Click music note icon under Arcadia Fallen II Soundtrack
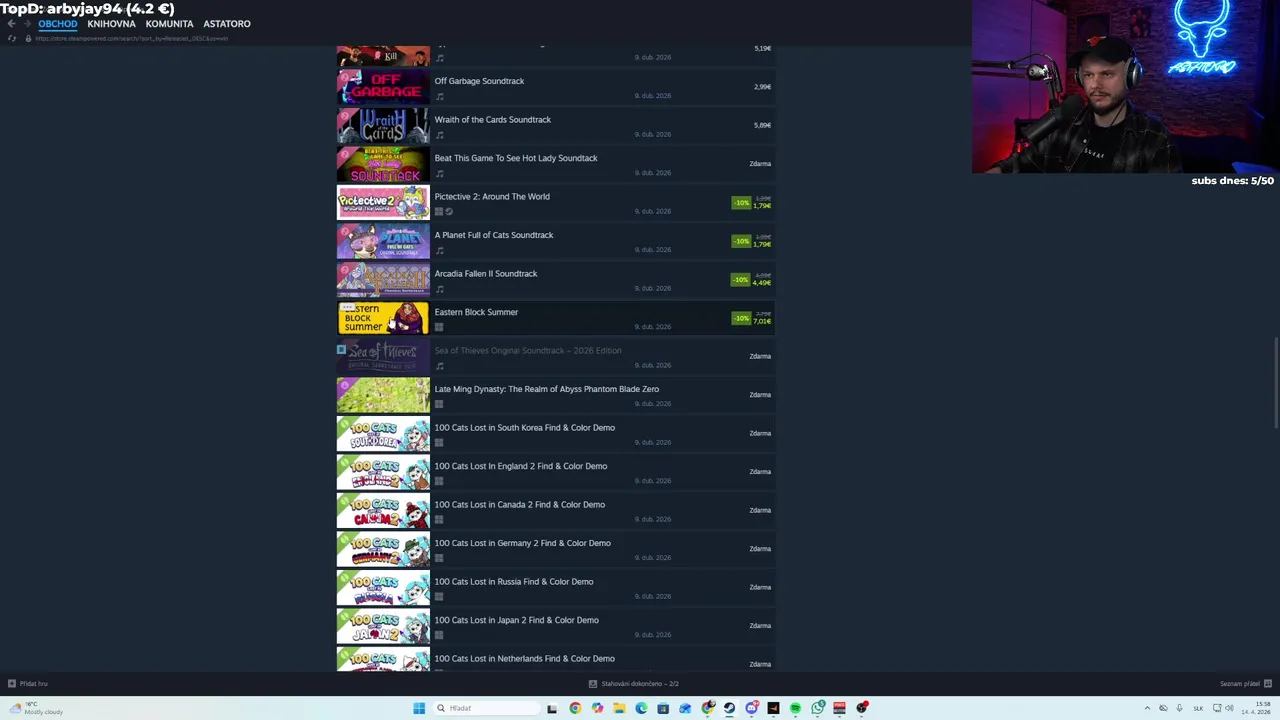The image size is (1280, 720). coord(439,289)
